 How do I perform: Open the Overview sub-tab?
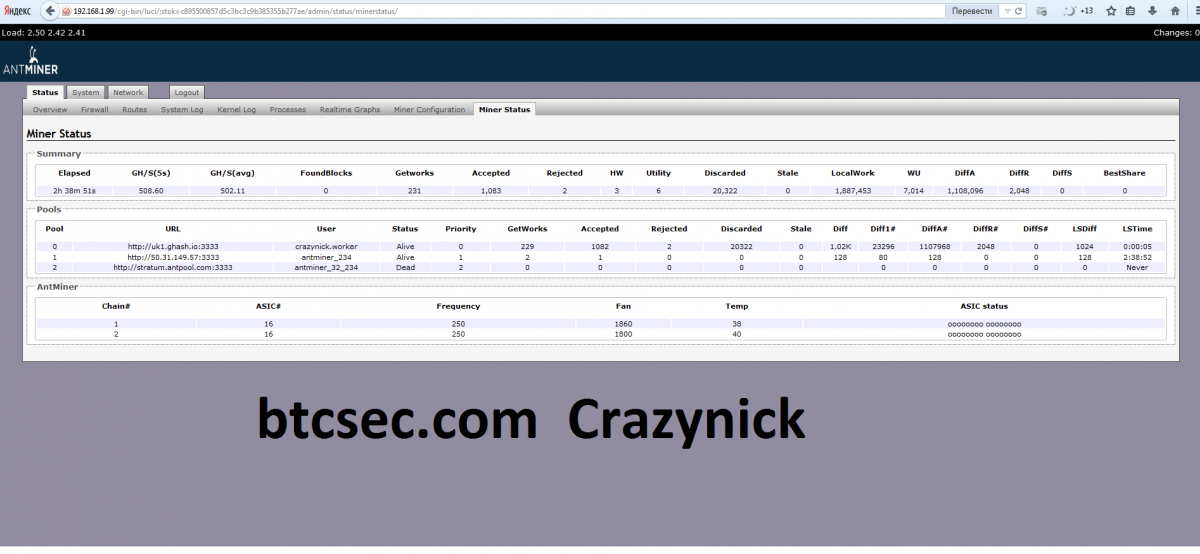pyautogui.click(x=50, y=109)
